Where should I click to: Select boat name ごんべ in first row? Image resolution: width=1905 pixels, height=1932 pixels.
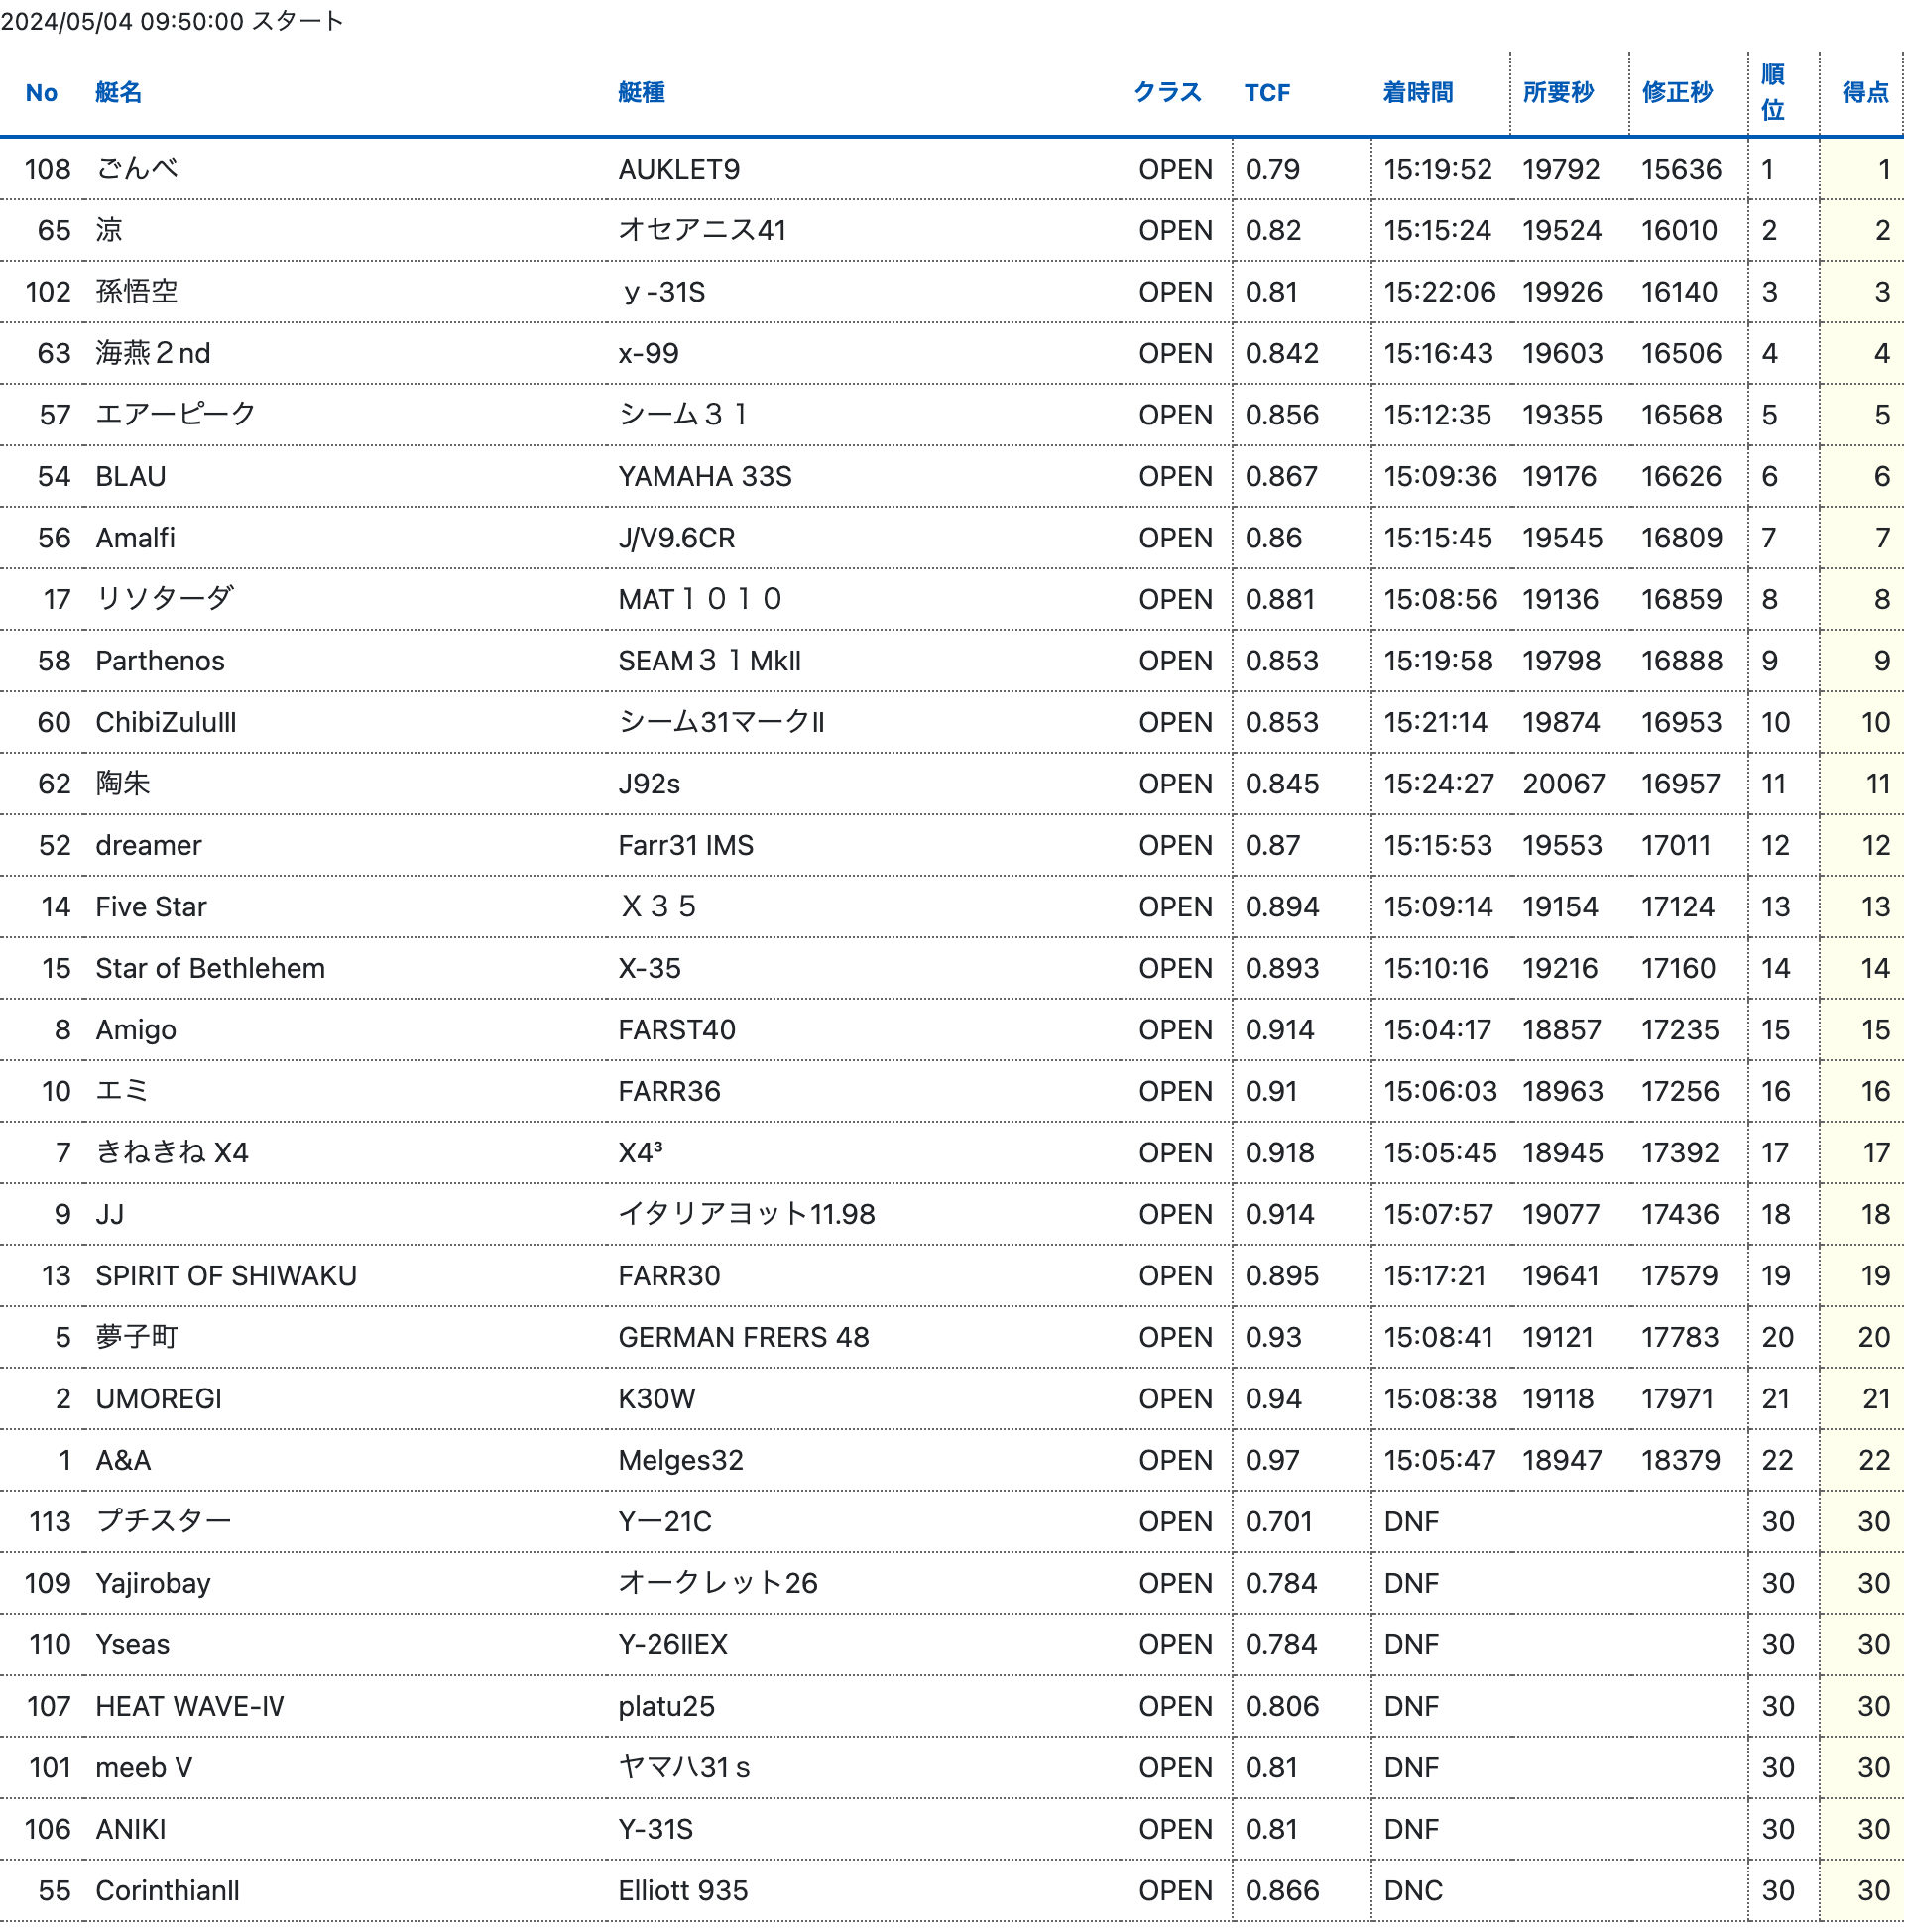(137, 168)
